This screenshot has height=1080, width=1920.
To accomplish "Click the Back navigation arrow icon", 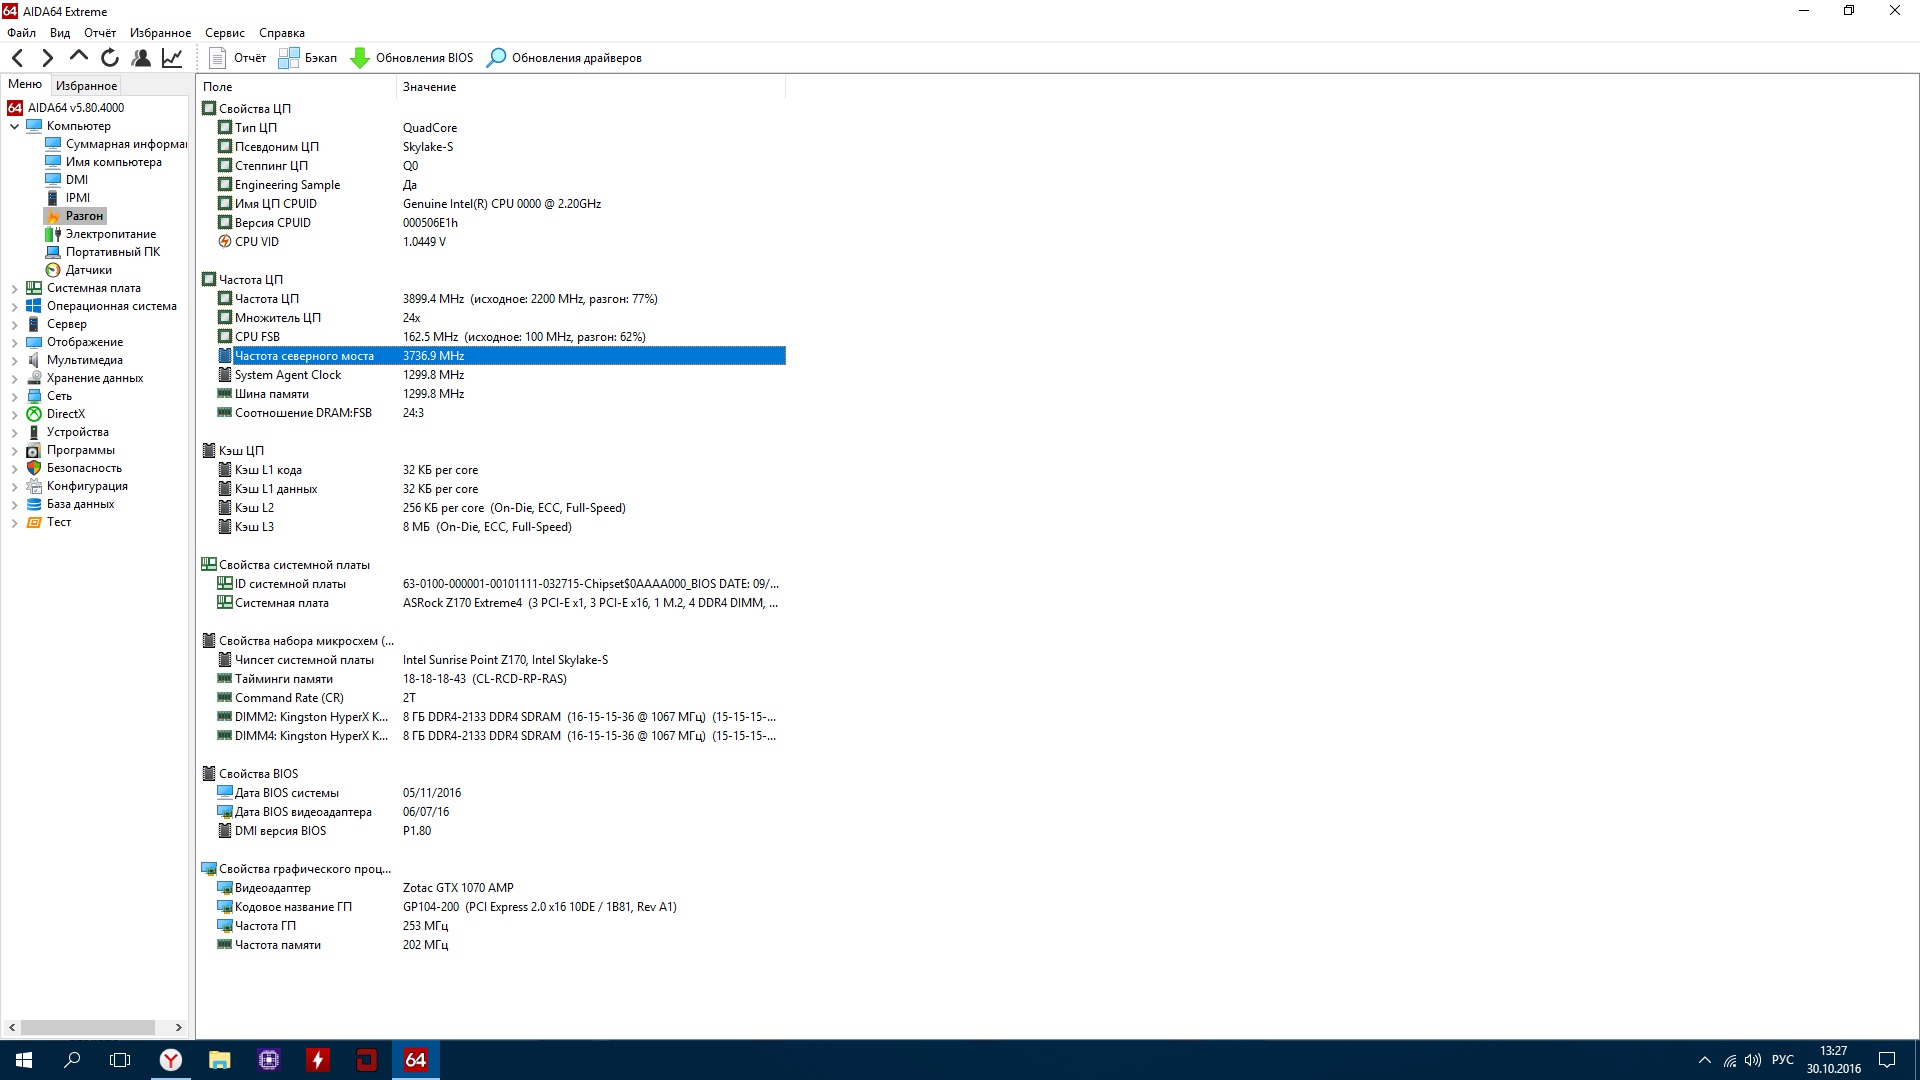I will click(17, 58).
